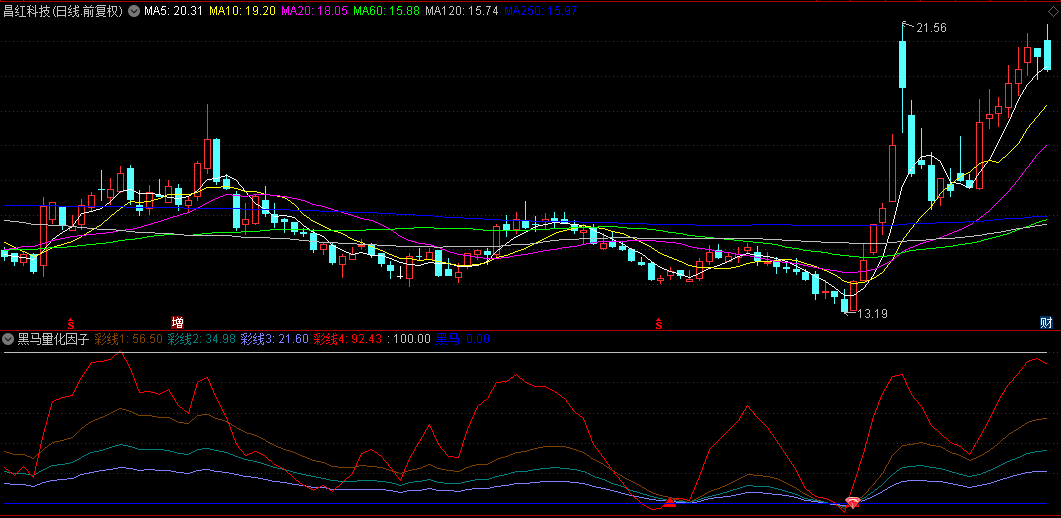Click the yellow MA10: 19.20 label
The height and width of the screenshot is (518, 1061).
coord(242,11)
